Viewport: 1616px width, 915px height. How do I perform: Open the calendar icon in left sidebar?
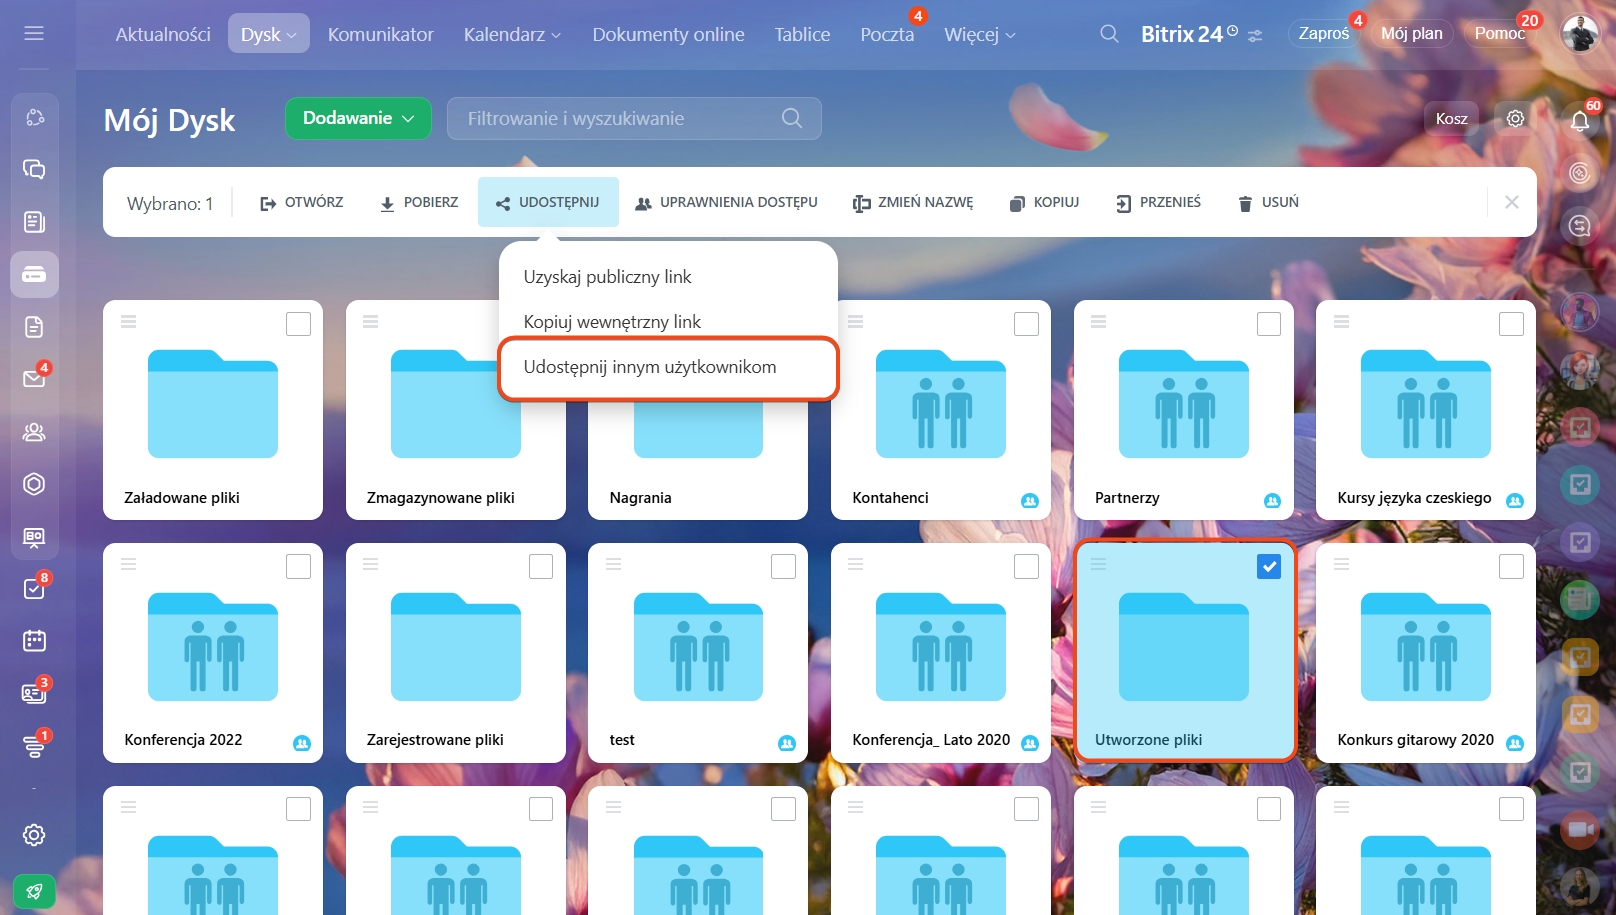34,640
